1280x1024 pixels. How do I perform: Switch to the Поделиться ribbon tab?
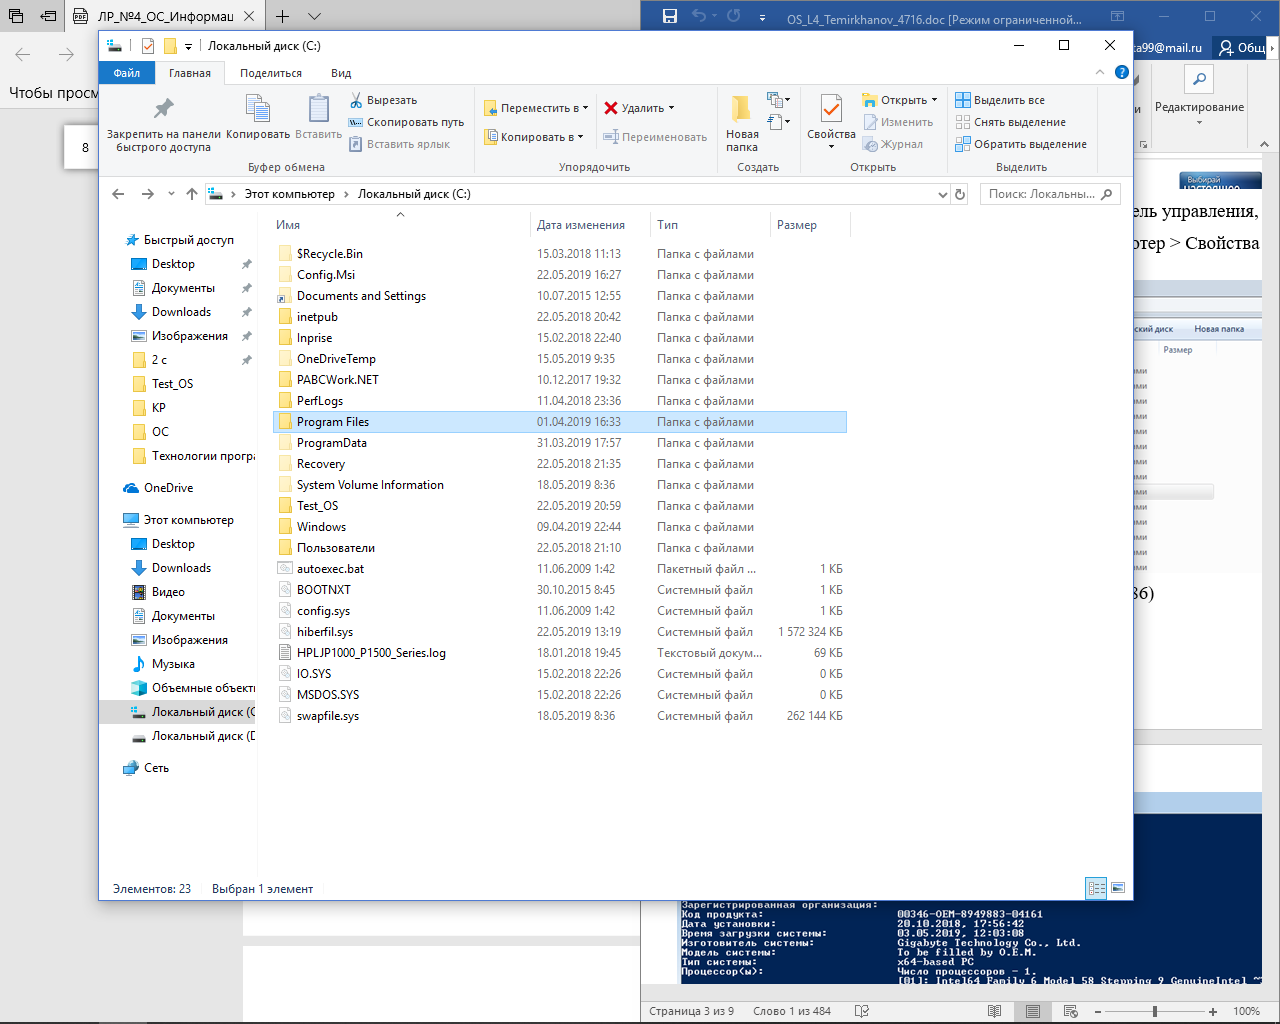271,73
